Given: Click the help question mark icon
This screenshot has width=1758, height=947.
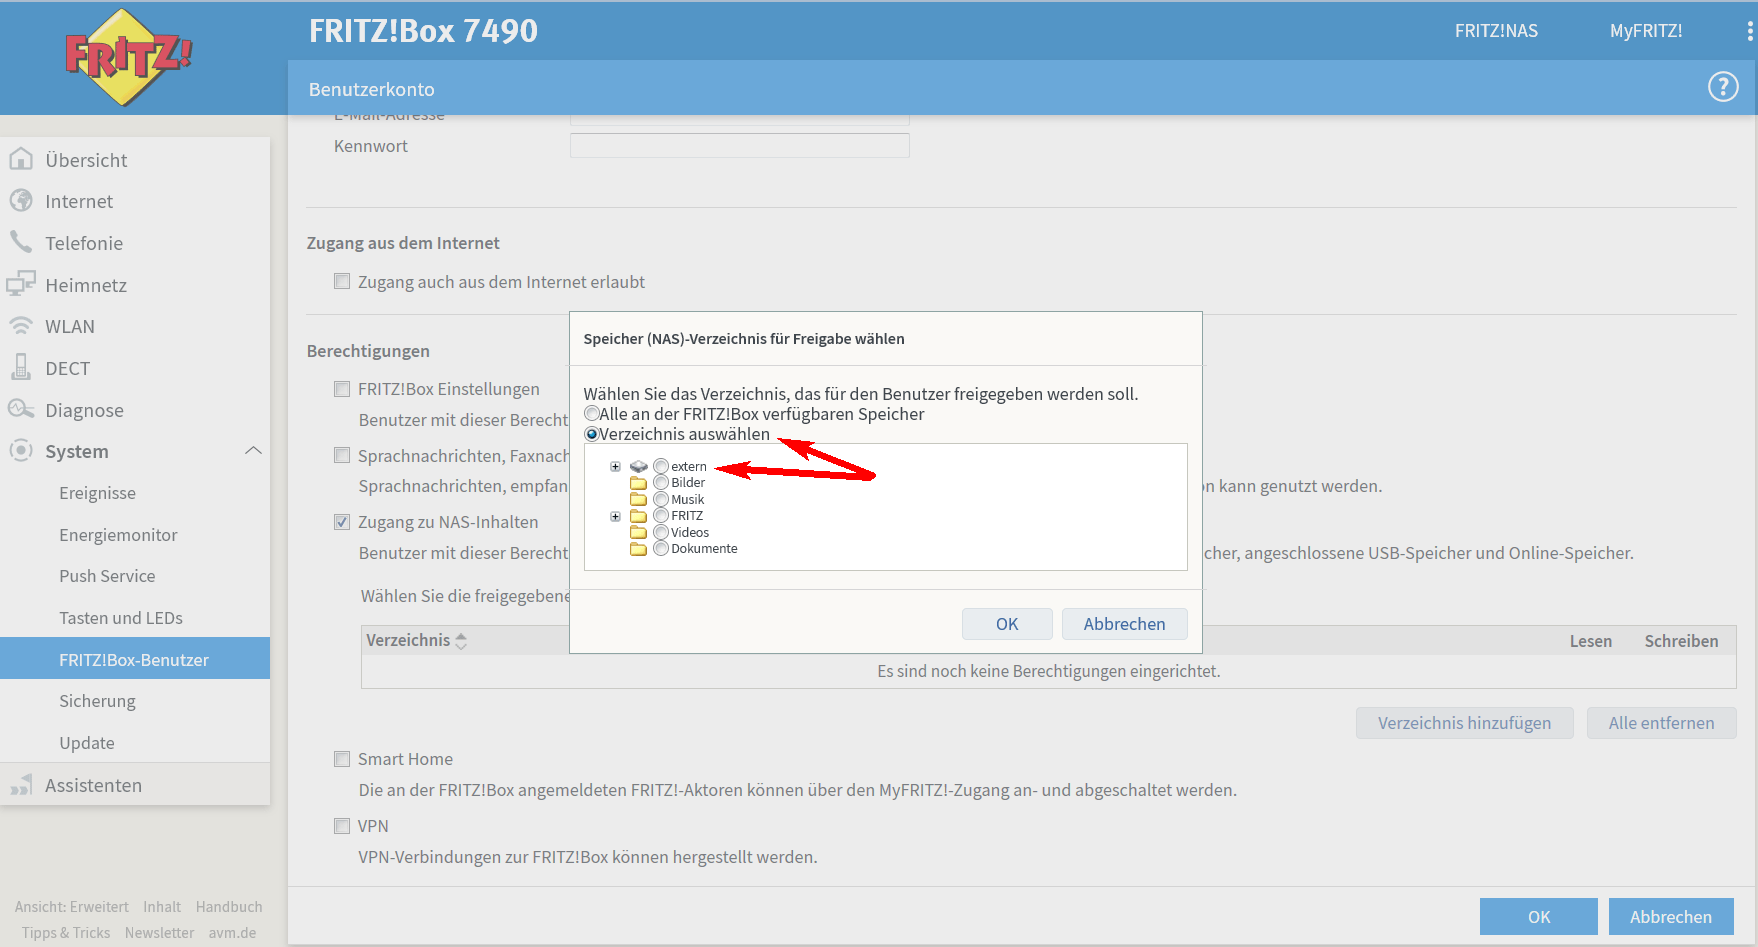Looking at the screenshot, I should coord(1722,88).
